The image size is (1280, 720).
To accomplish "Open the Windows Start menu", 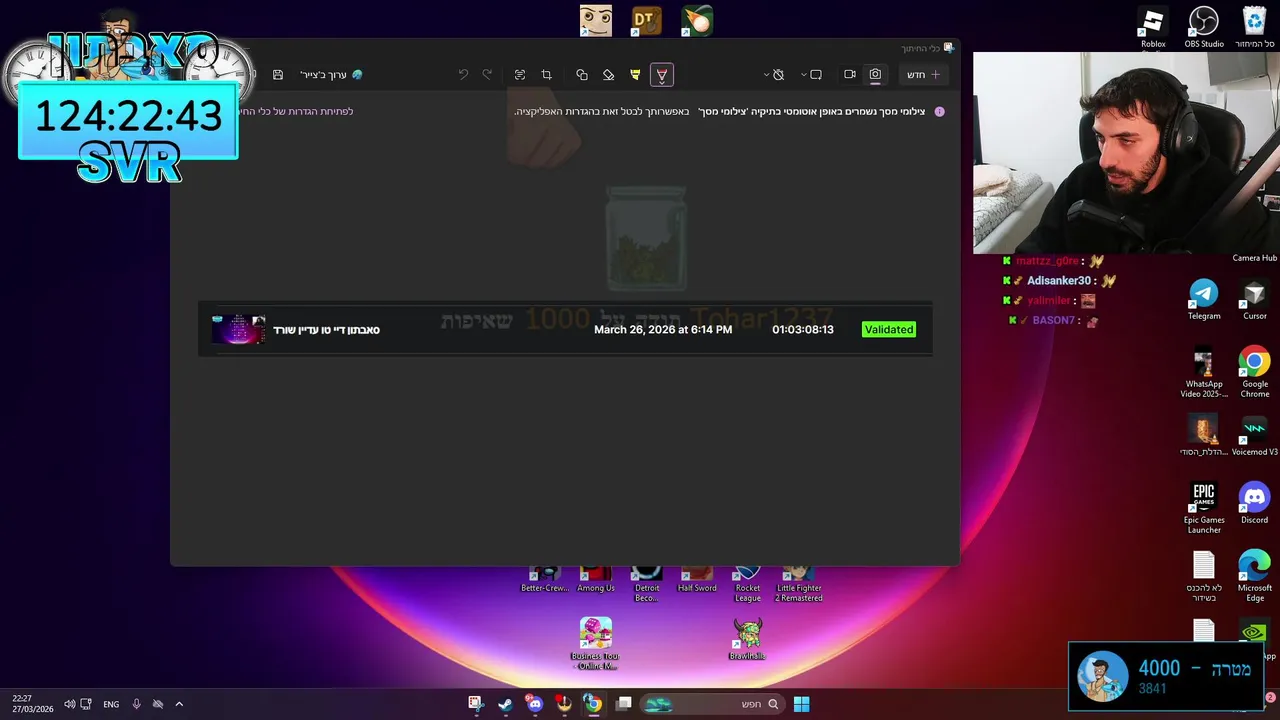I will point(801,704).
